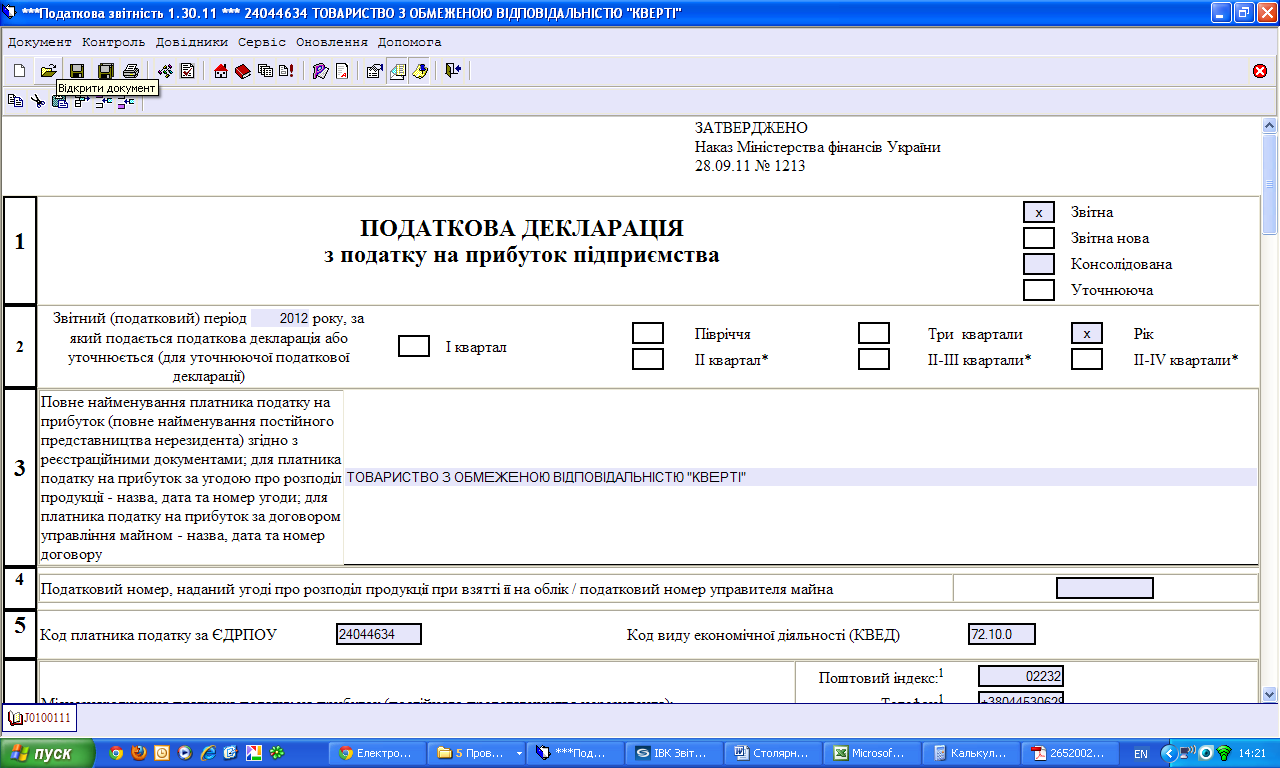1280x768 pixels.
Task: Tick the 'Уточнююча' checkbox
Action: (1039, 290)
